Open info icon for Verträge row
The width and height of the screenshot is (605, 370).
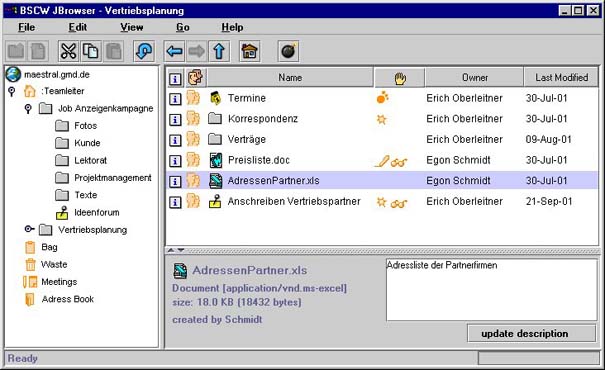point(175,140)
